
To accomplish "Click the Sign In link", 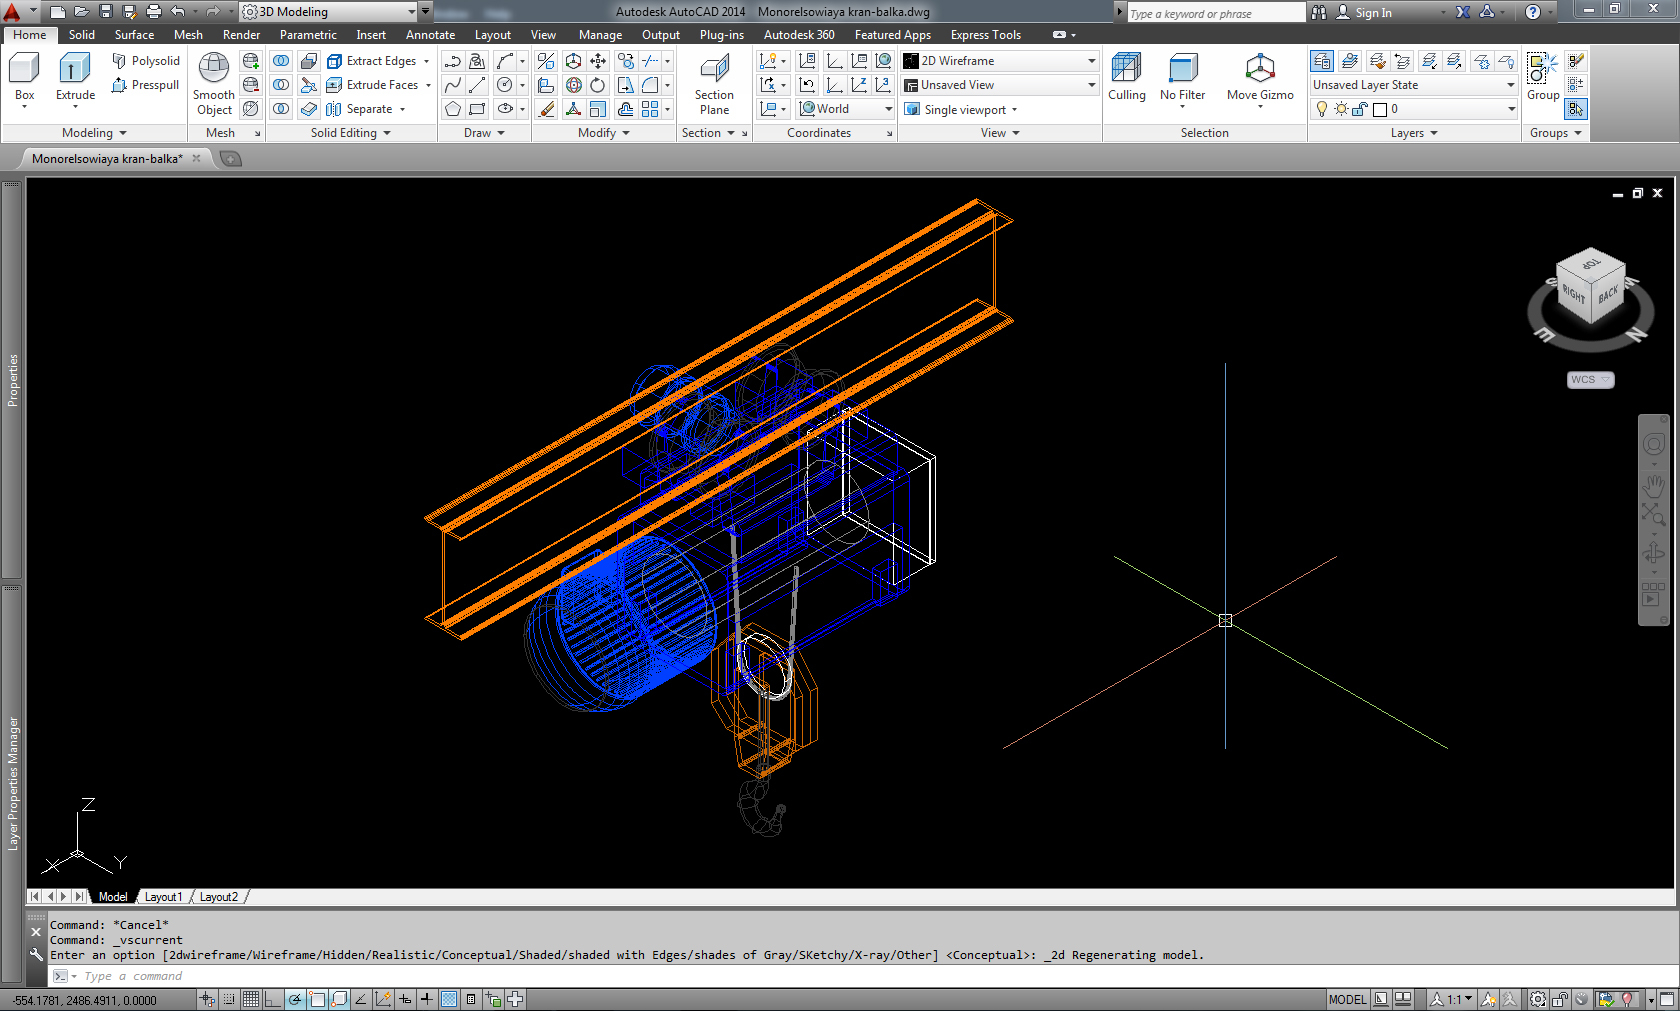I will (x=1372, y=13).
